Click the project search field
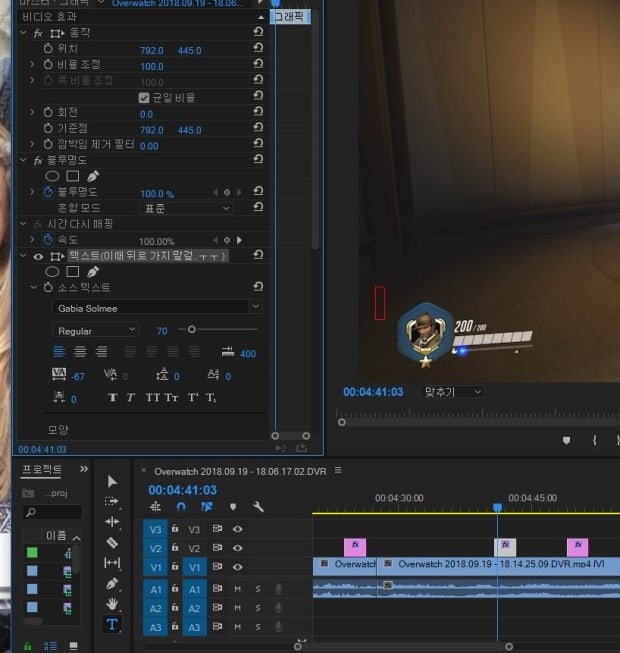 click(52, 512)
